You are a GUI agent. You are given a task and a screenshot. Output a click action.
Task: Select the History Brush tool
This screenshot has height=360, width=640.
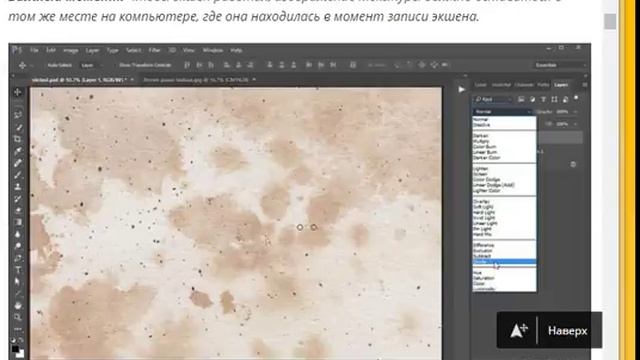pyautogui.click(x=18, y=198)
